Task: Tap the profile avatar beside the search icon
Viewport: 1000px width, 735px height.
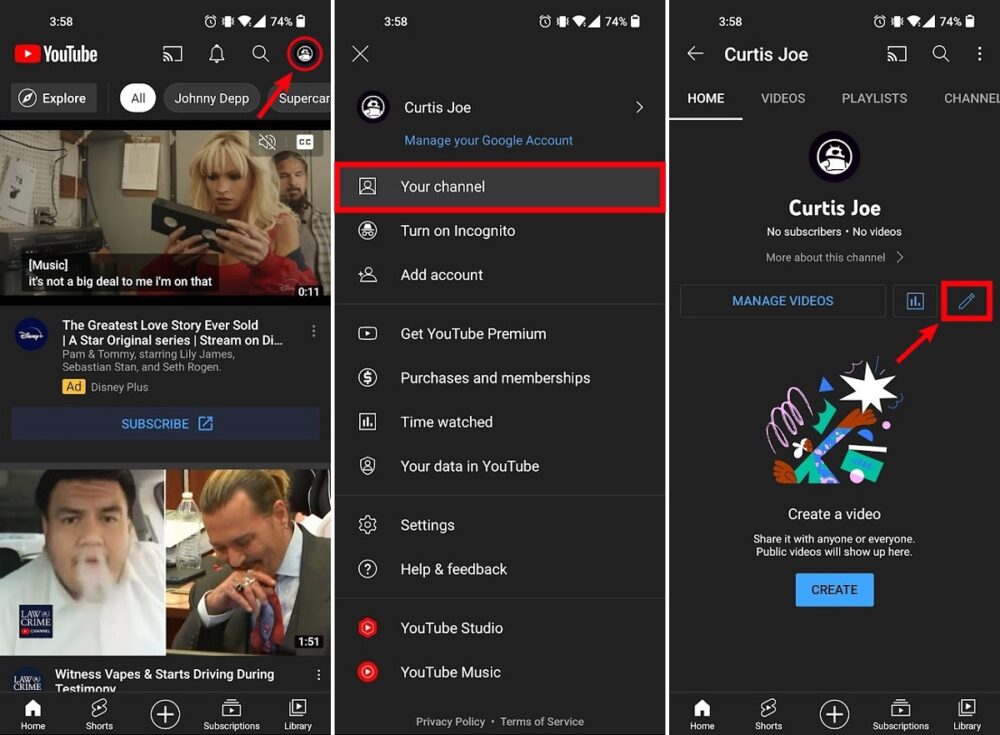Action: pyautogui.click(x=305, y=54)
